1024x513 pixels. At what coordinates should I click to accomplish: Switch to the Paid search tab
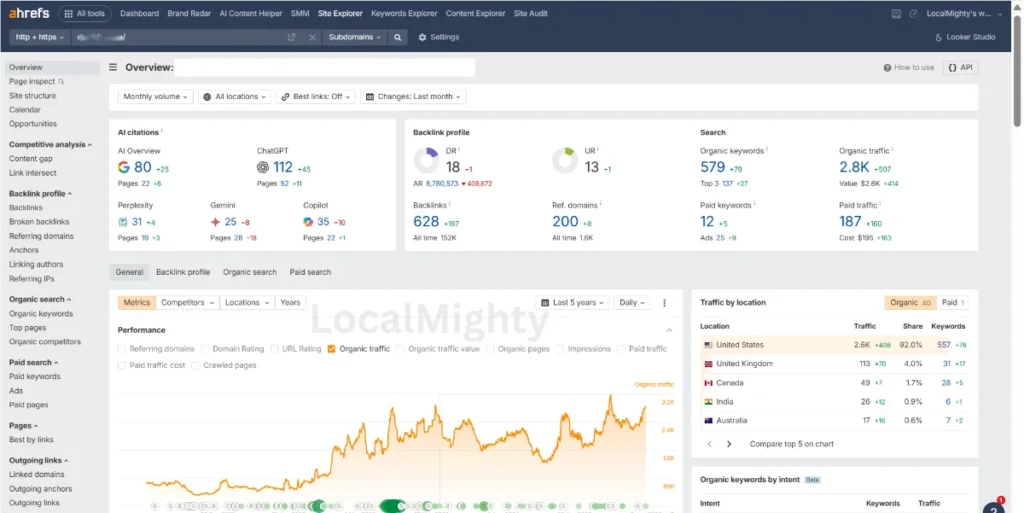pyautogui.click(x=310, y=272)
